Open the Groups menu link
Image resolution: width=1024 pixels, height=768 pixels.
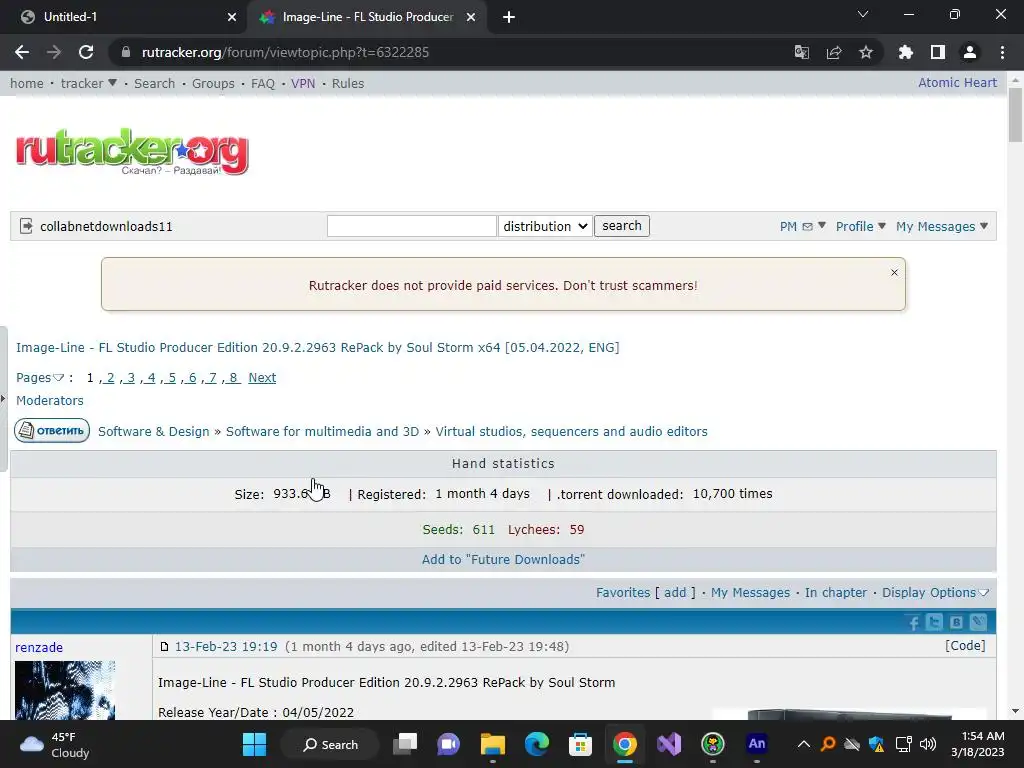[x=213, y=84]
